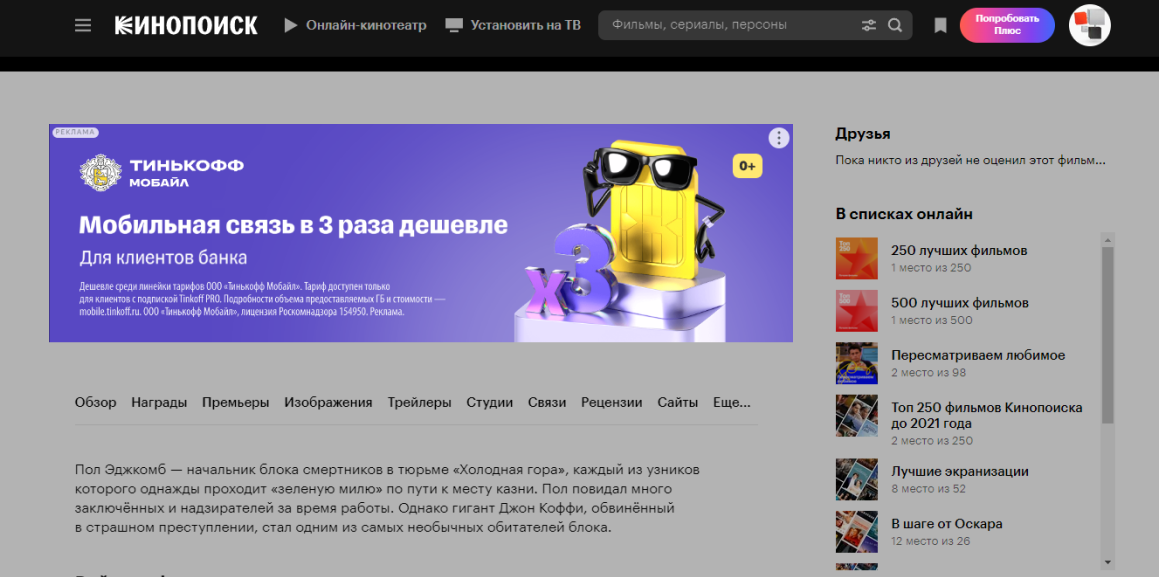Viewport: 1159px width, 577px height.
Task: Open ad options three-dot menu
Action: 778,138
